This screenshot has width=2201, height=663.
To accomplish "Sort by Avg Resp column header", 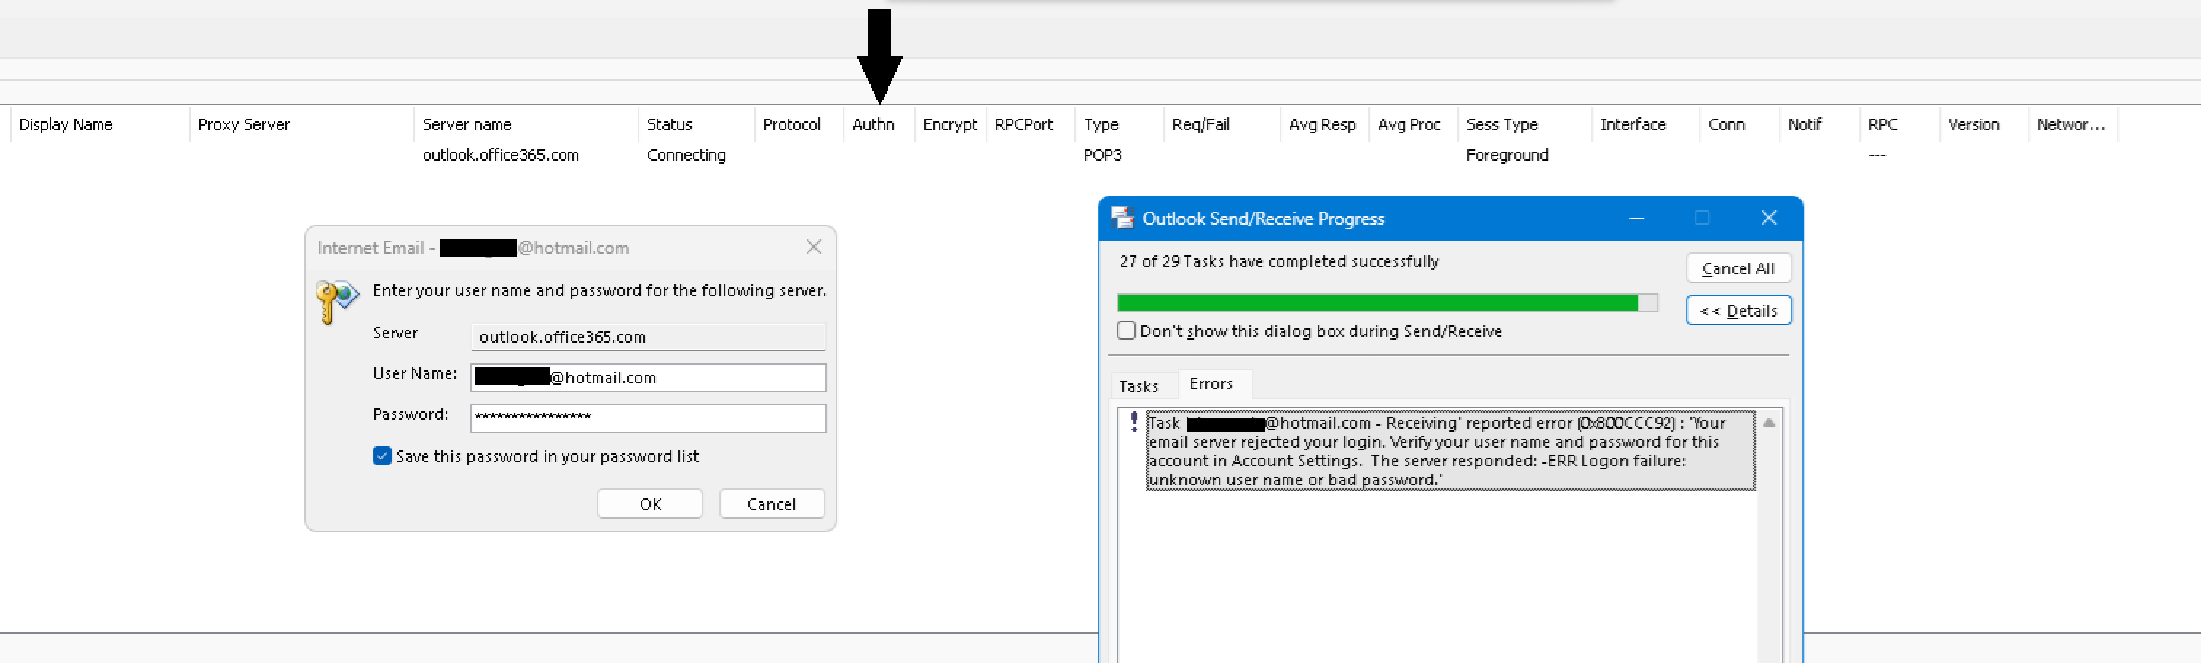I will click(1324, 124).
